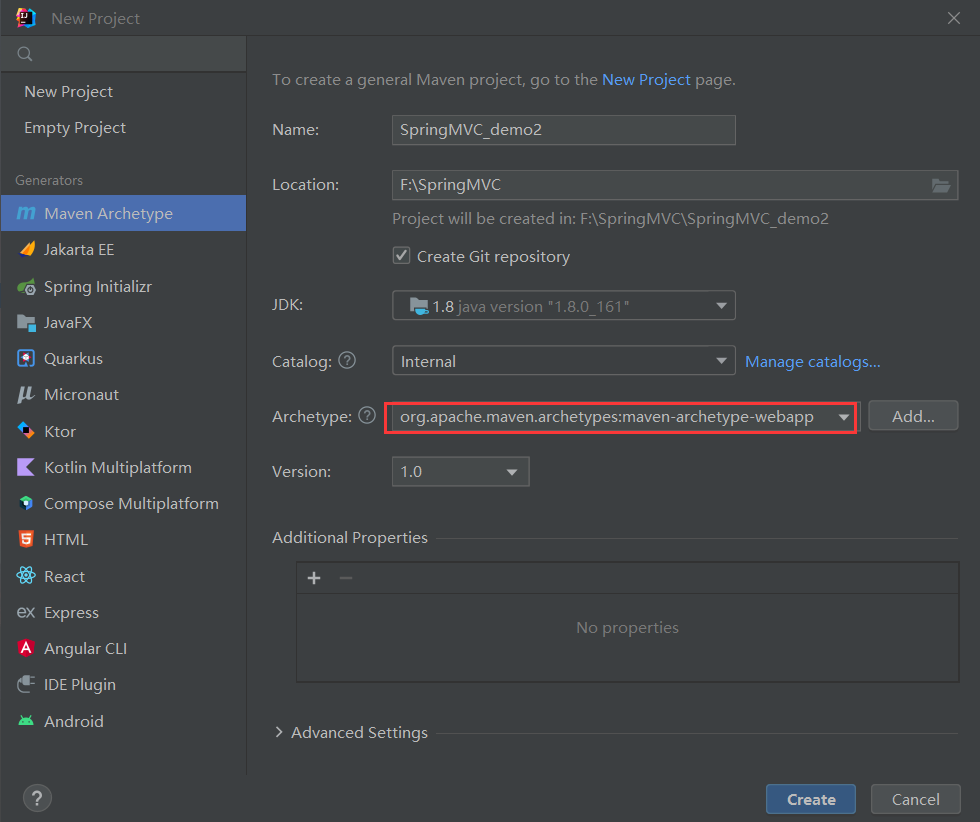This screenshot has width=980, height=822.
Task: Select JavaFX generator label
Action: point(68,323)
